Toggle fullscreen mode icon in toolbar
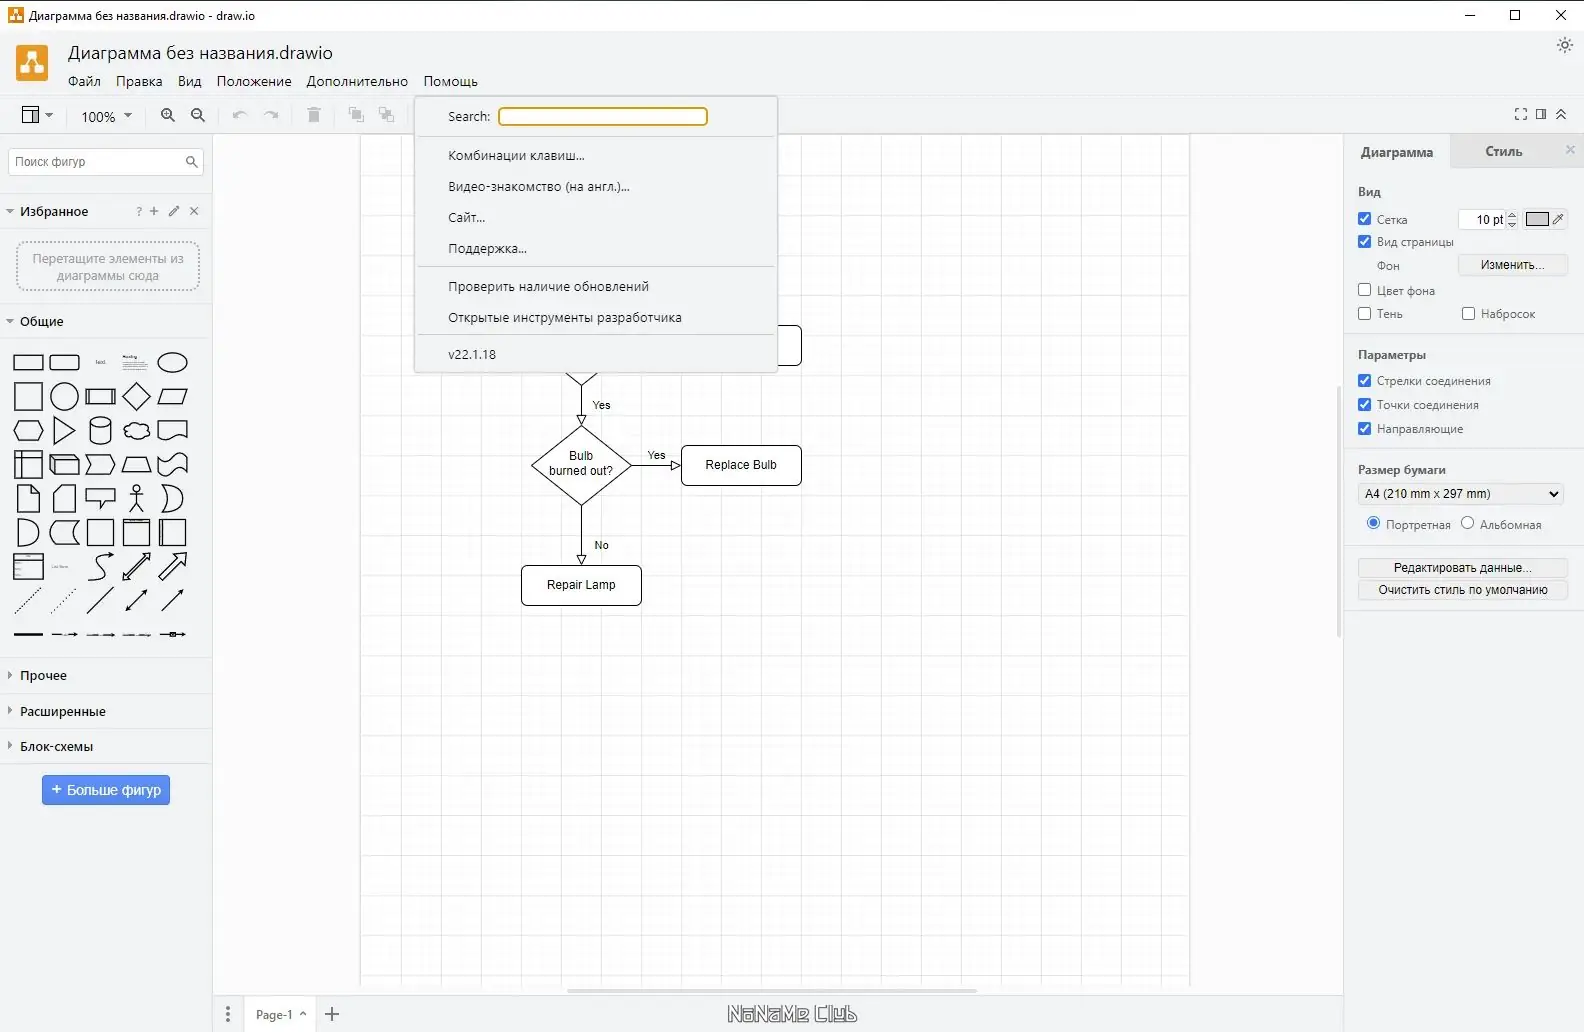1584x1032 pixels. (1521, 115)
